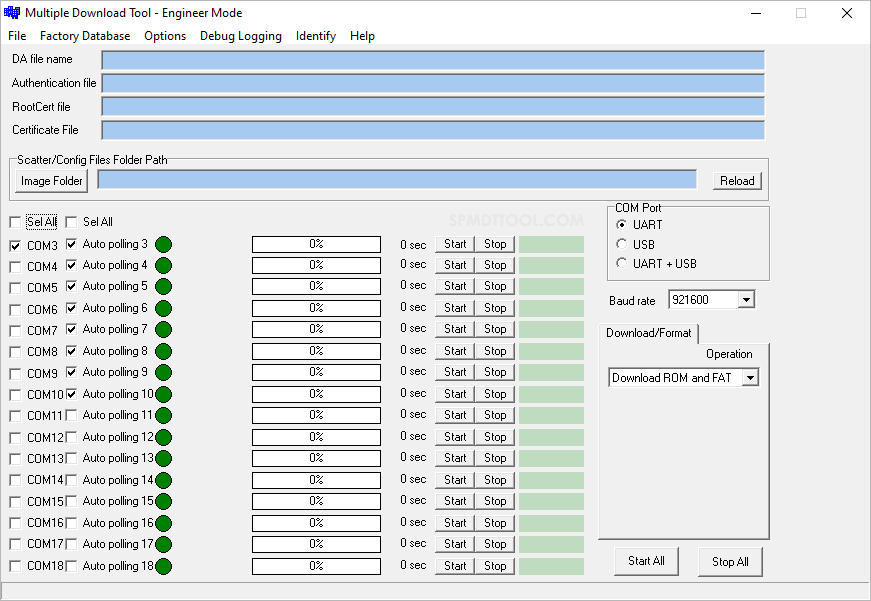Check the COM8 port checkbox
This screenshot has width=871, height=601.
tap(16, 352)
